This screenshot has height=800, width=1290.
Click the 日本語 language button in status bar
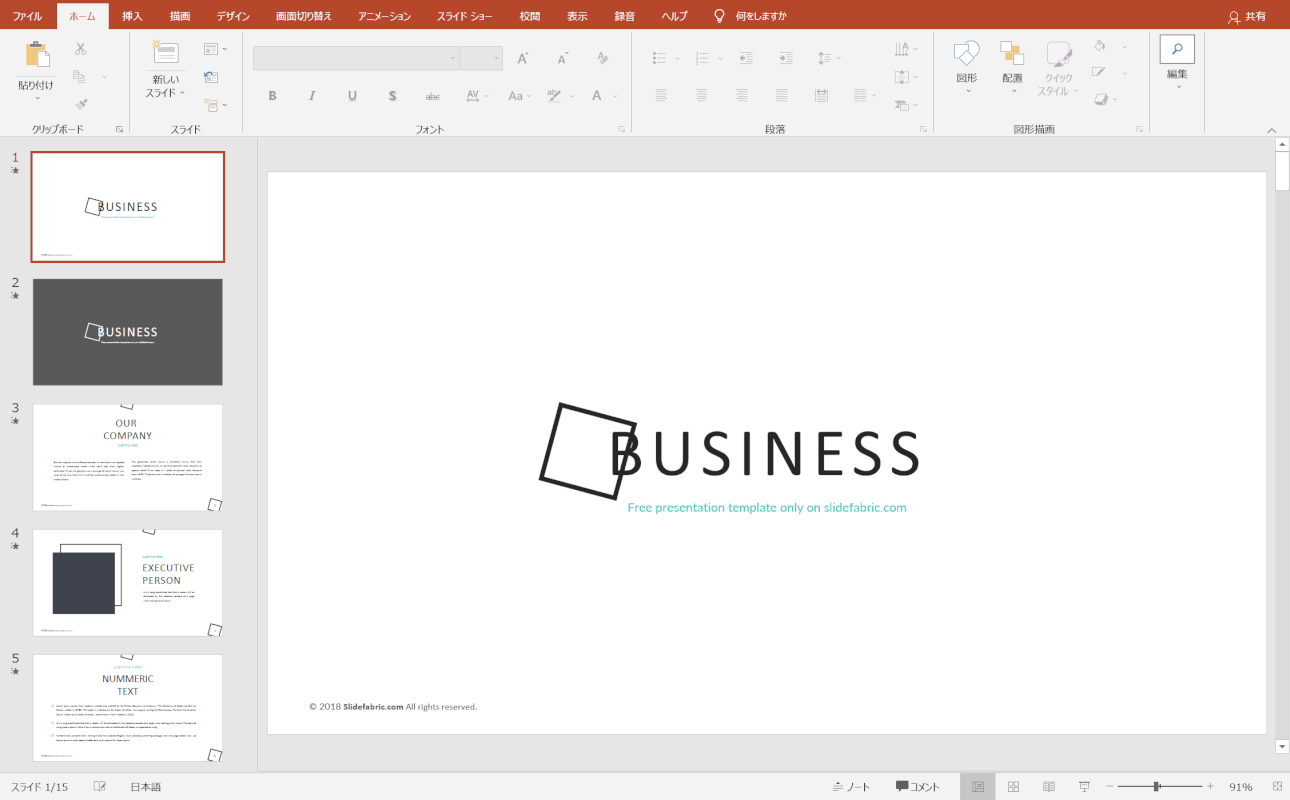[x=145, y=787]
